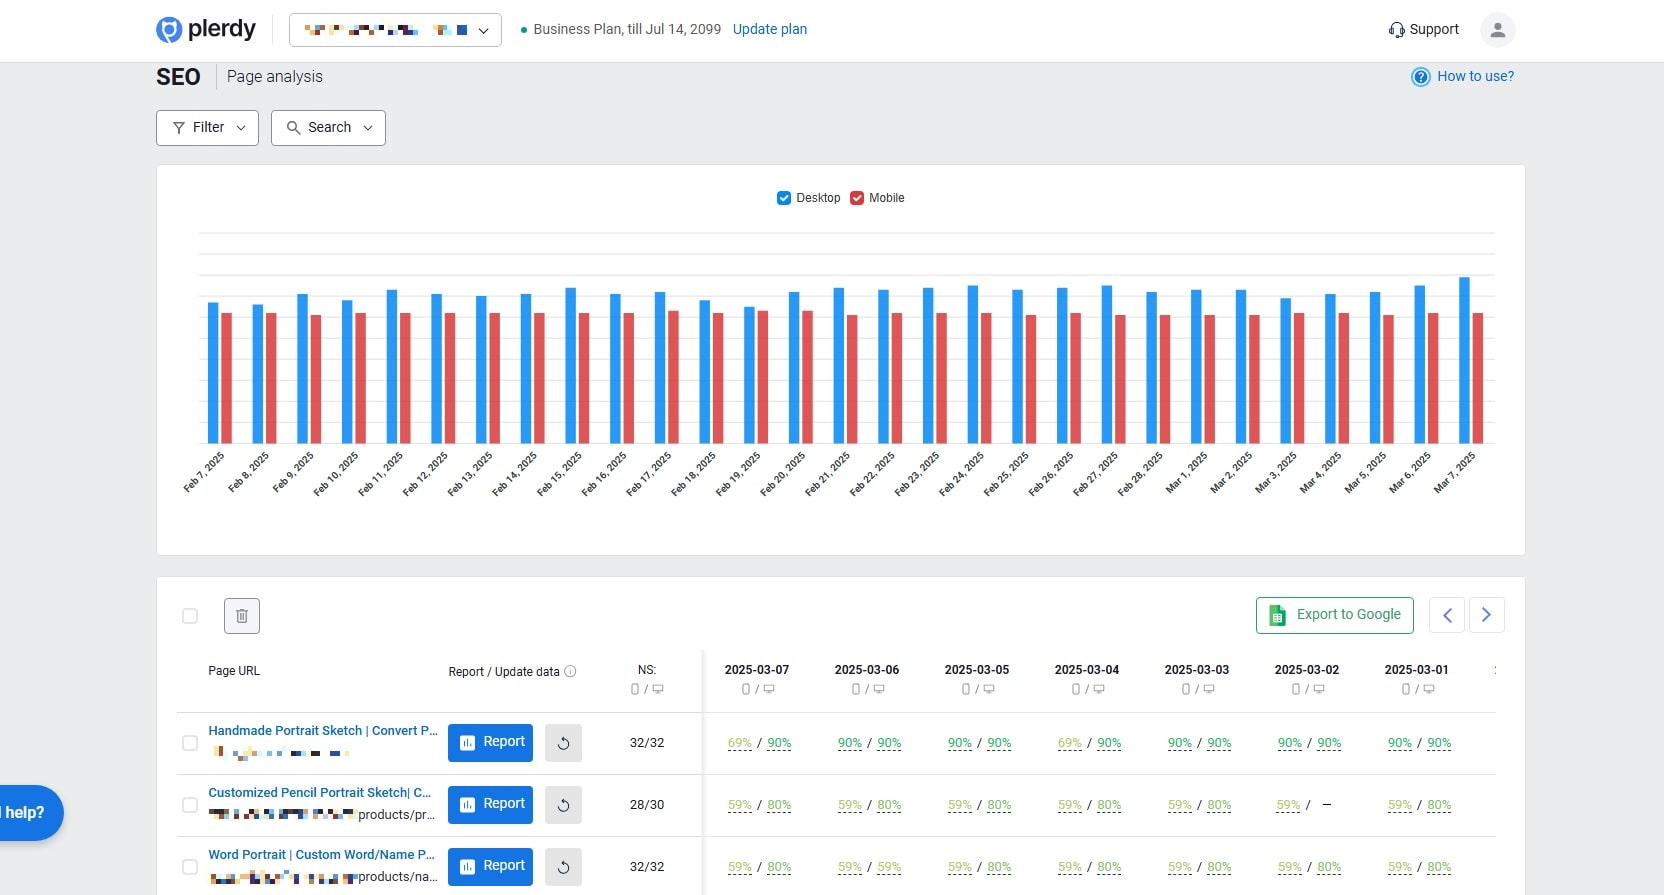Refresh data for Handmade Portrait Sketch row
This screenshot has height=895, width=1664.
(563, 743)
